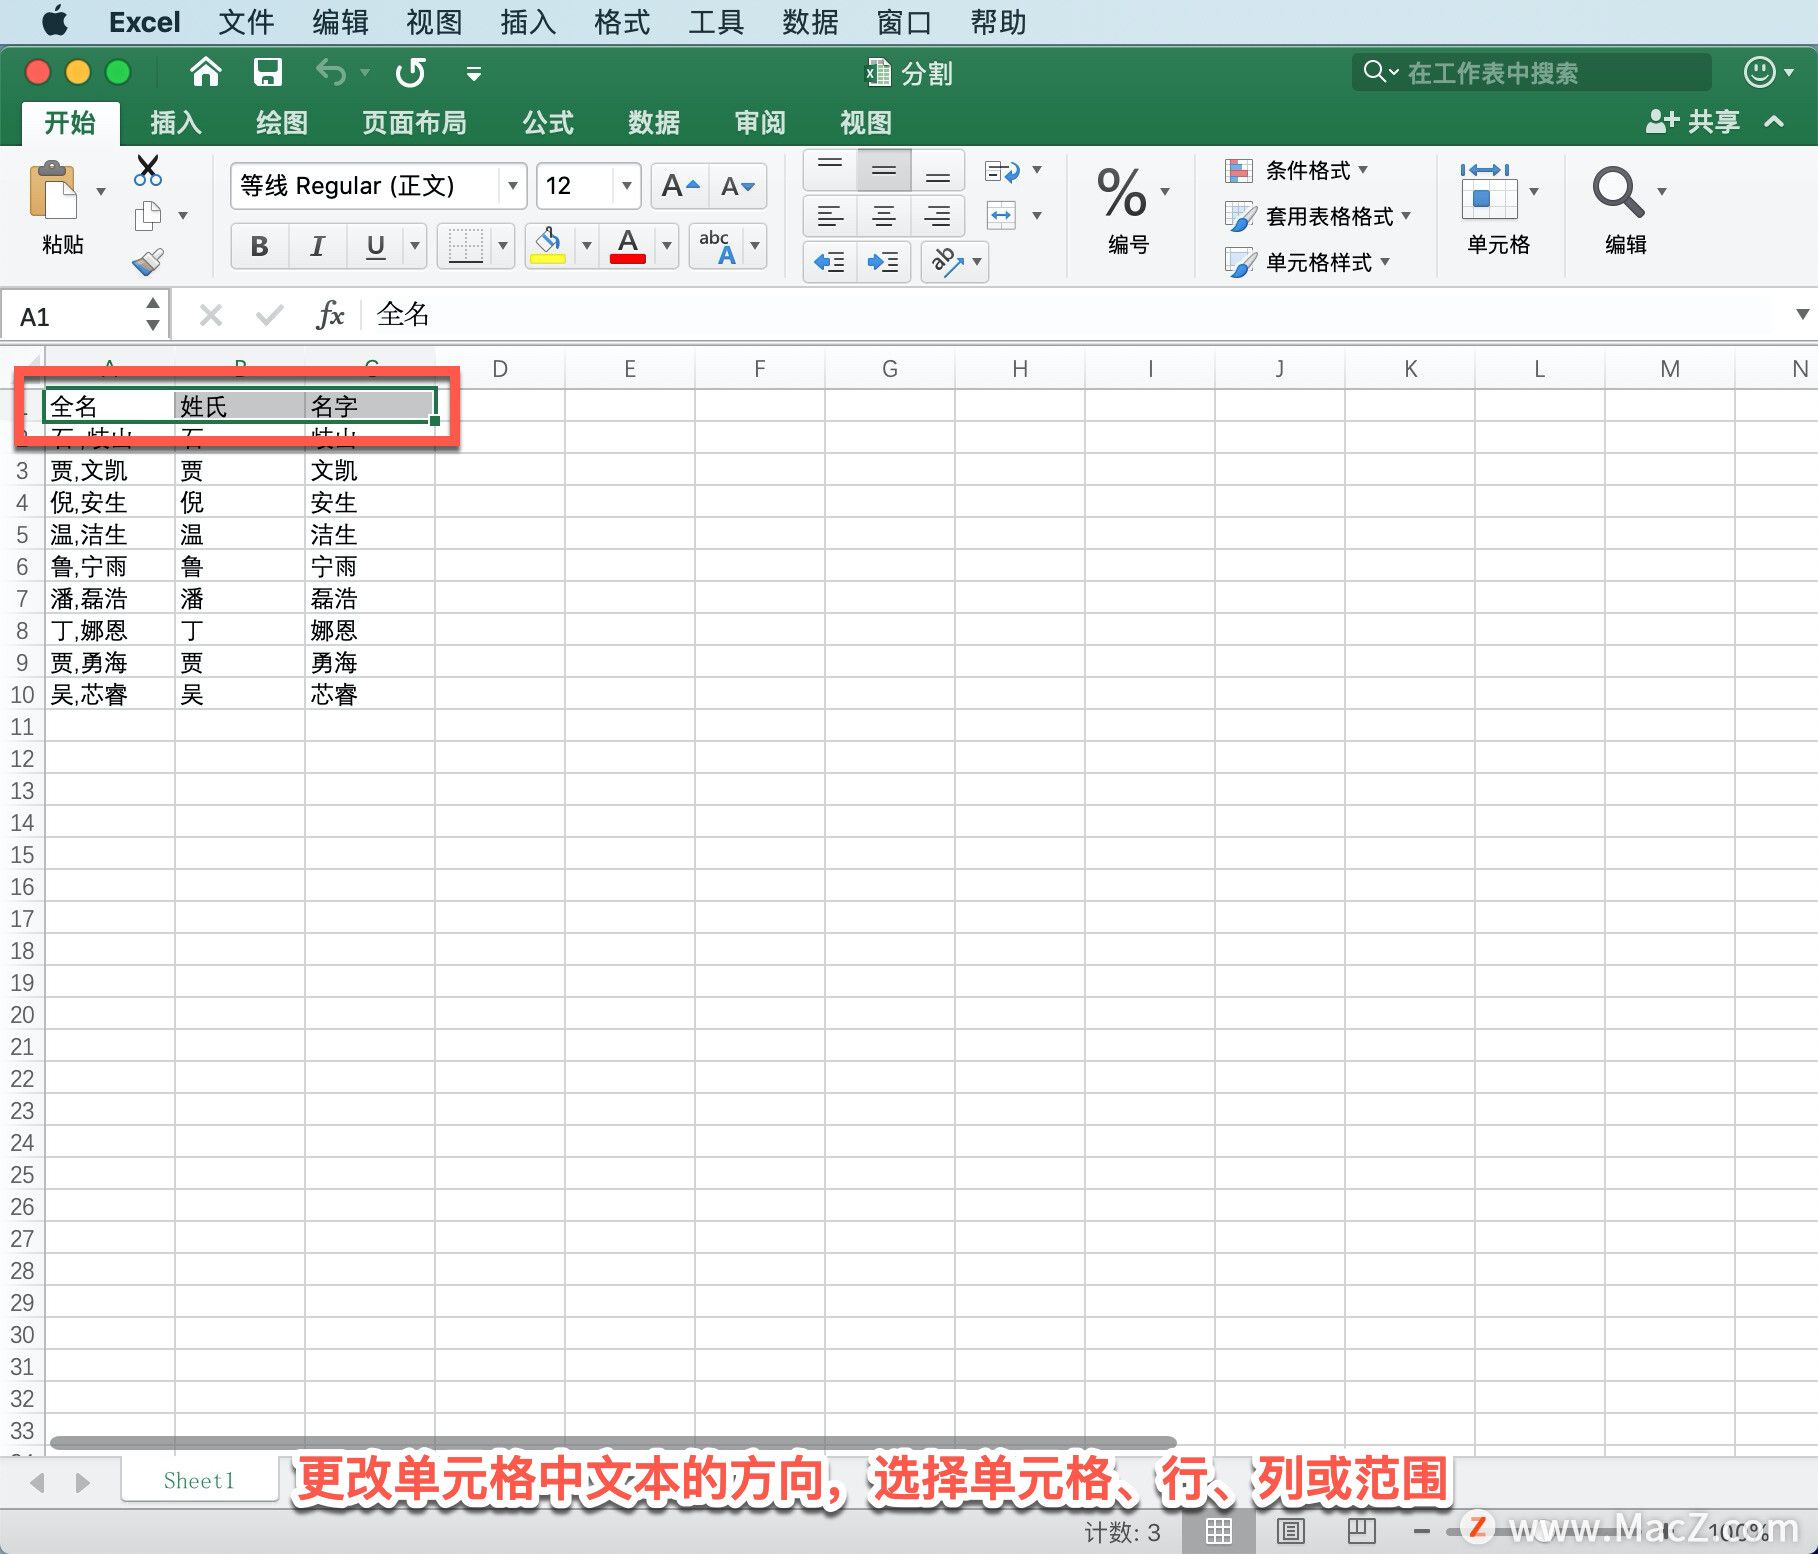Image resolution: width=1818 pixels, height=1554 pixels.
Task: Save the workbook with the floppy disk icon
Action: click(x=267, y=72)
